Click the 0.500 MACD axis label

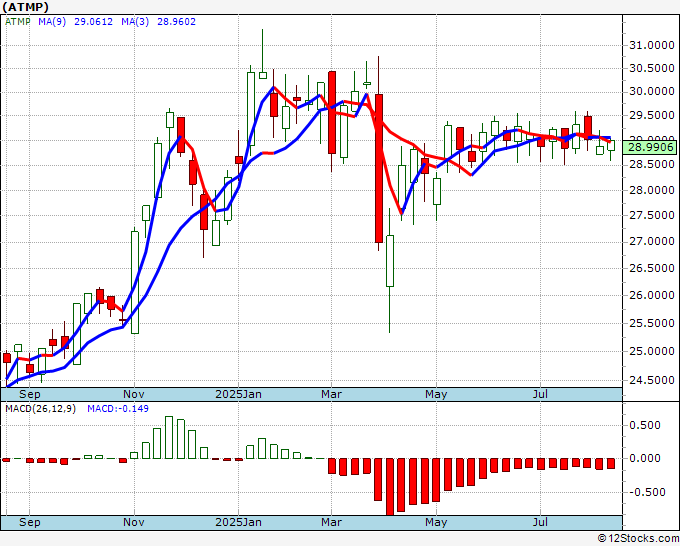pyautogui.click(x=644, y=425)
